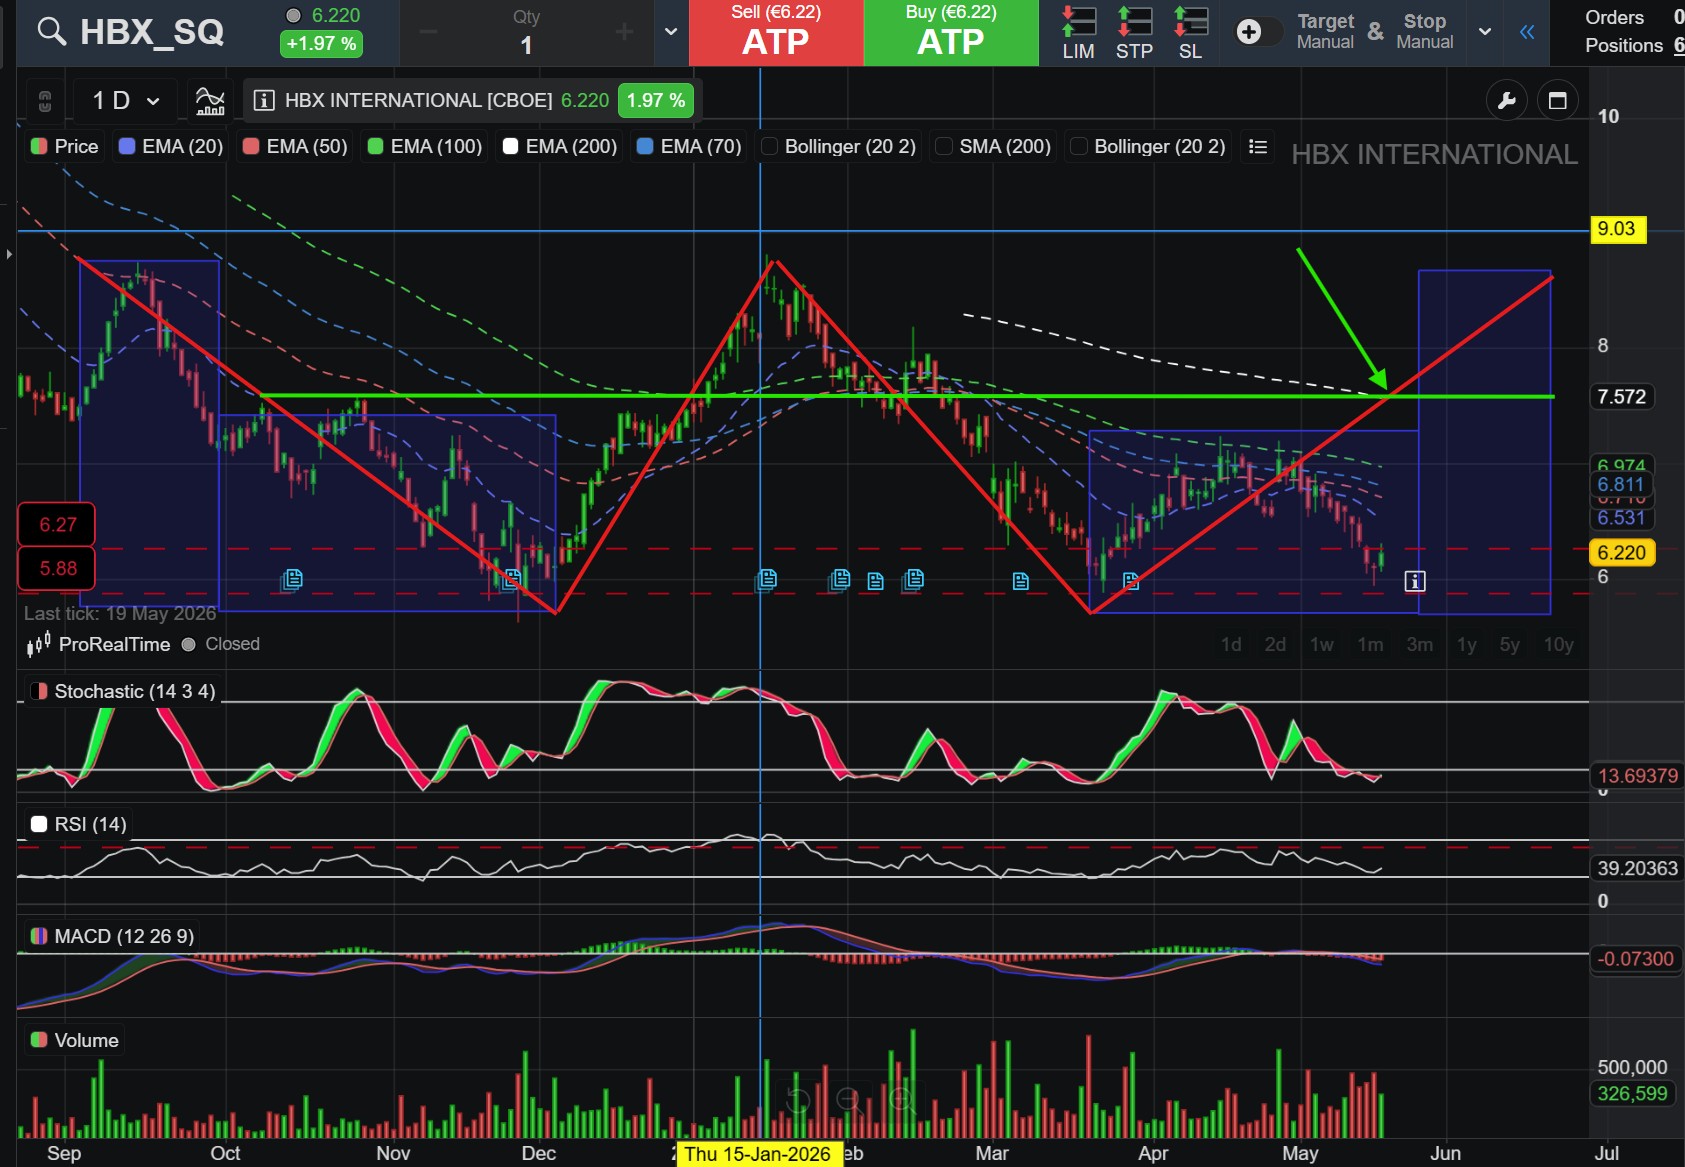Select the LIM limit order icon
Screen dimensions: 1685x1167
[x=1078, y=32]
